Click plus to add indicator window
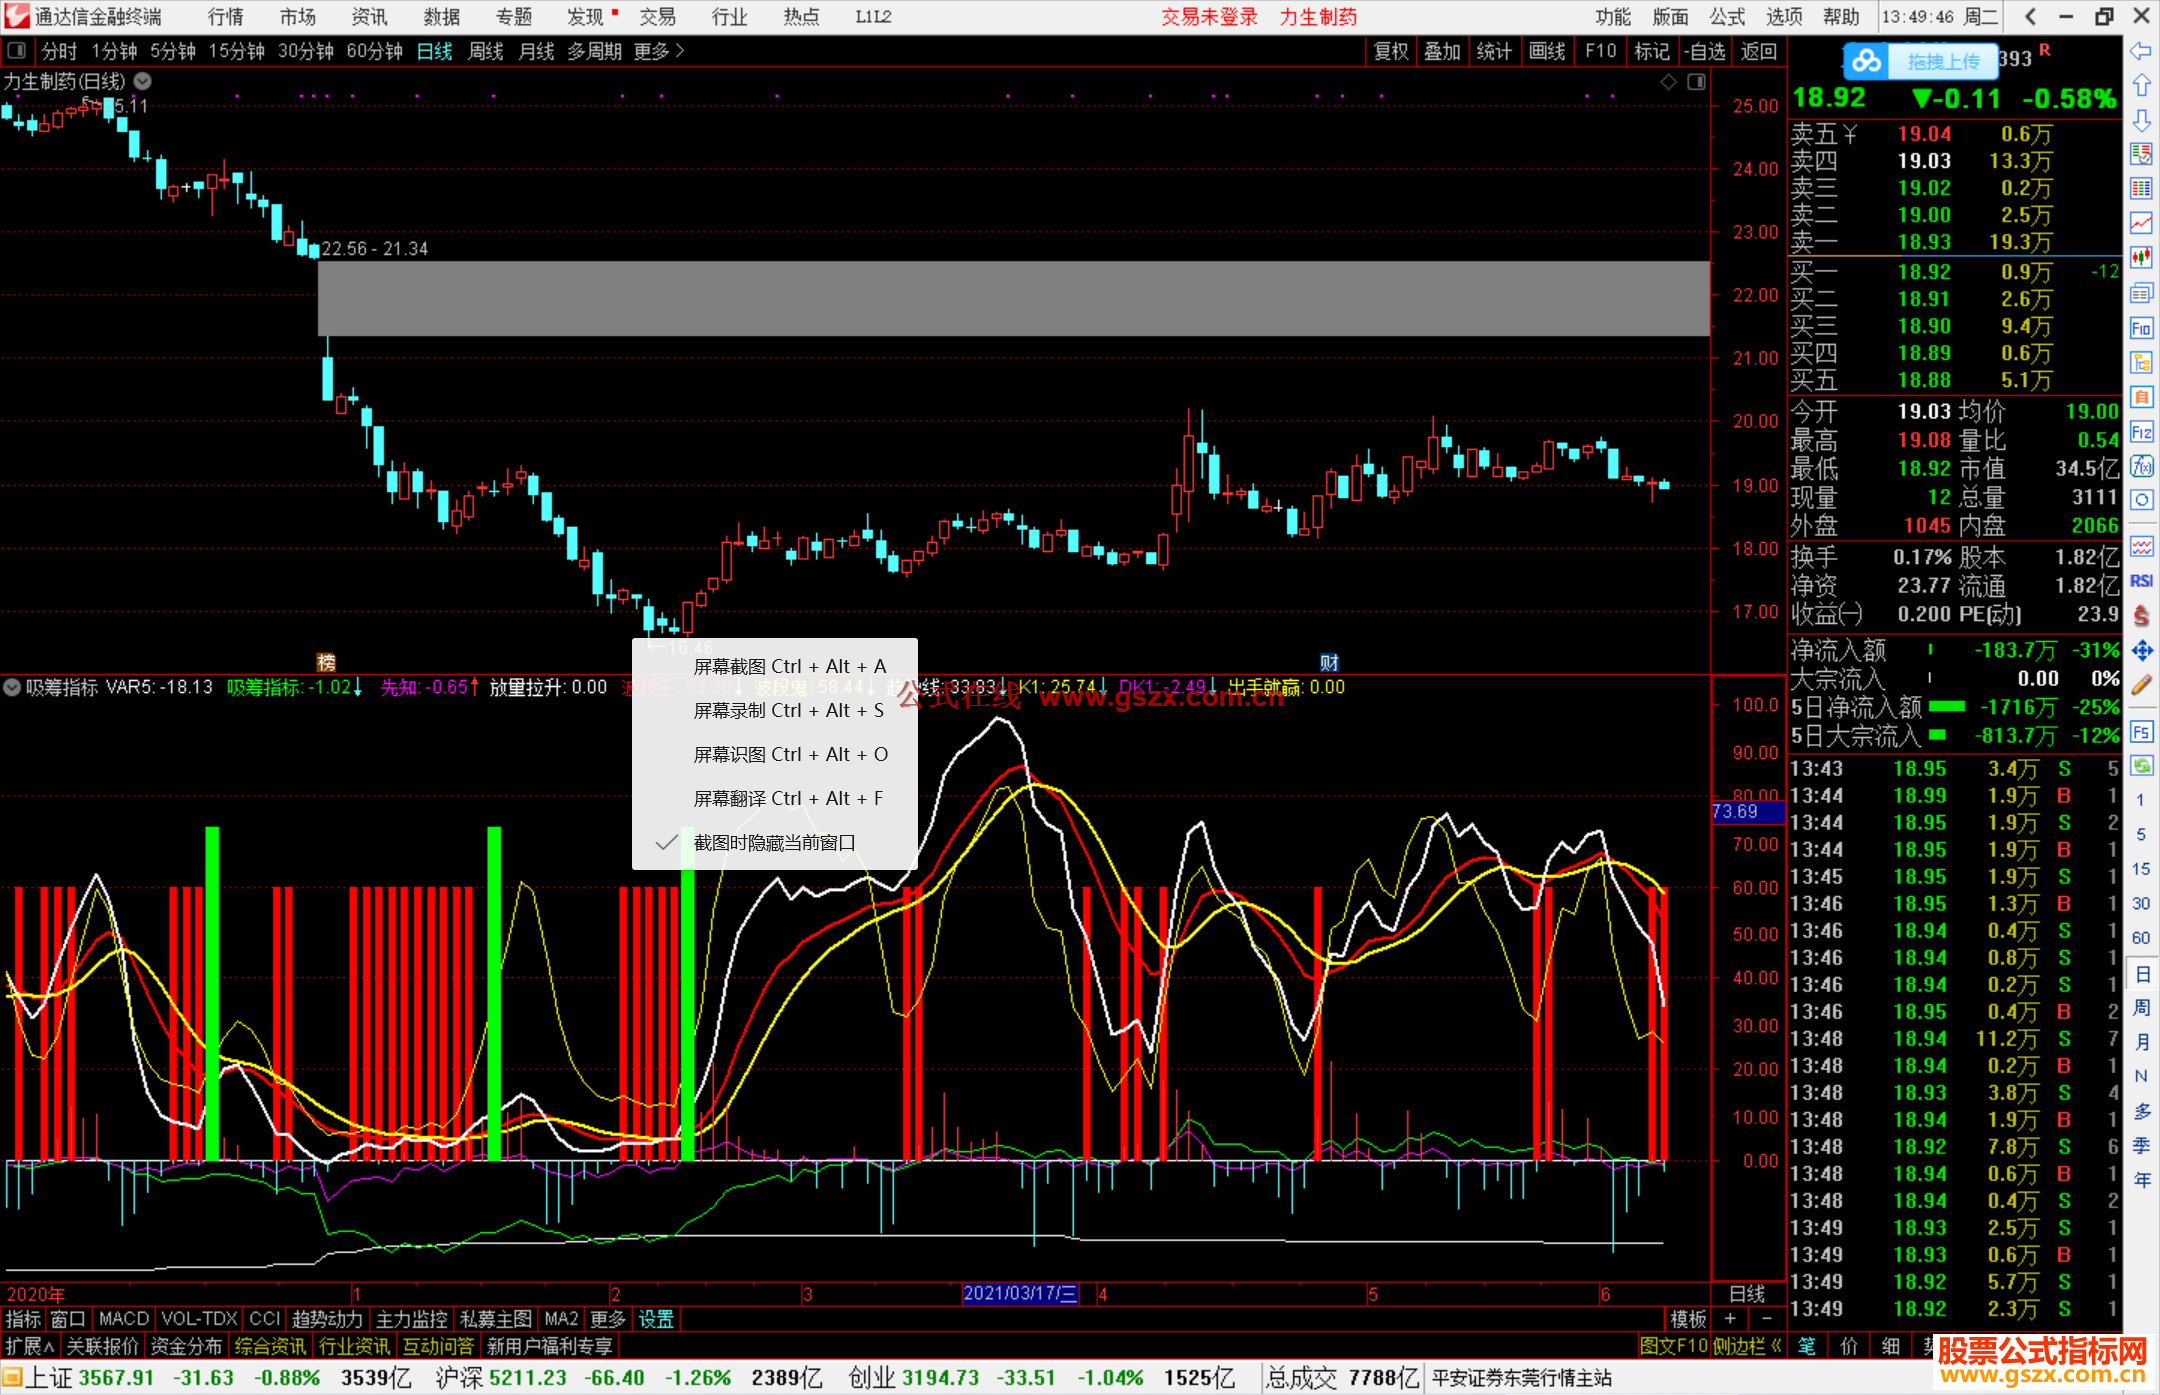The image size is (2160, 1395). [x=1730, y=1319]
